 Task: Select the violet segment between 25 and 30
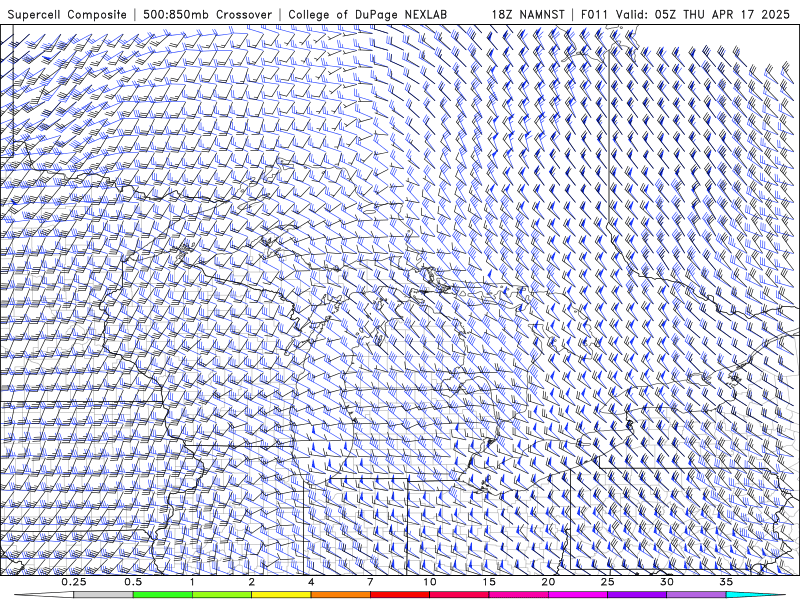(x=637, y=595)
